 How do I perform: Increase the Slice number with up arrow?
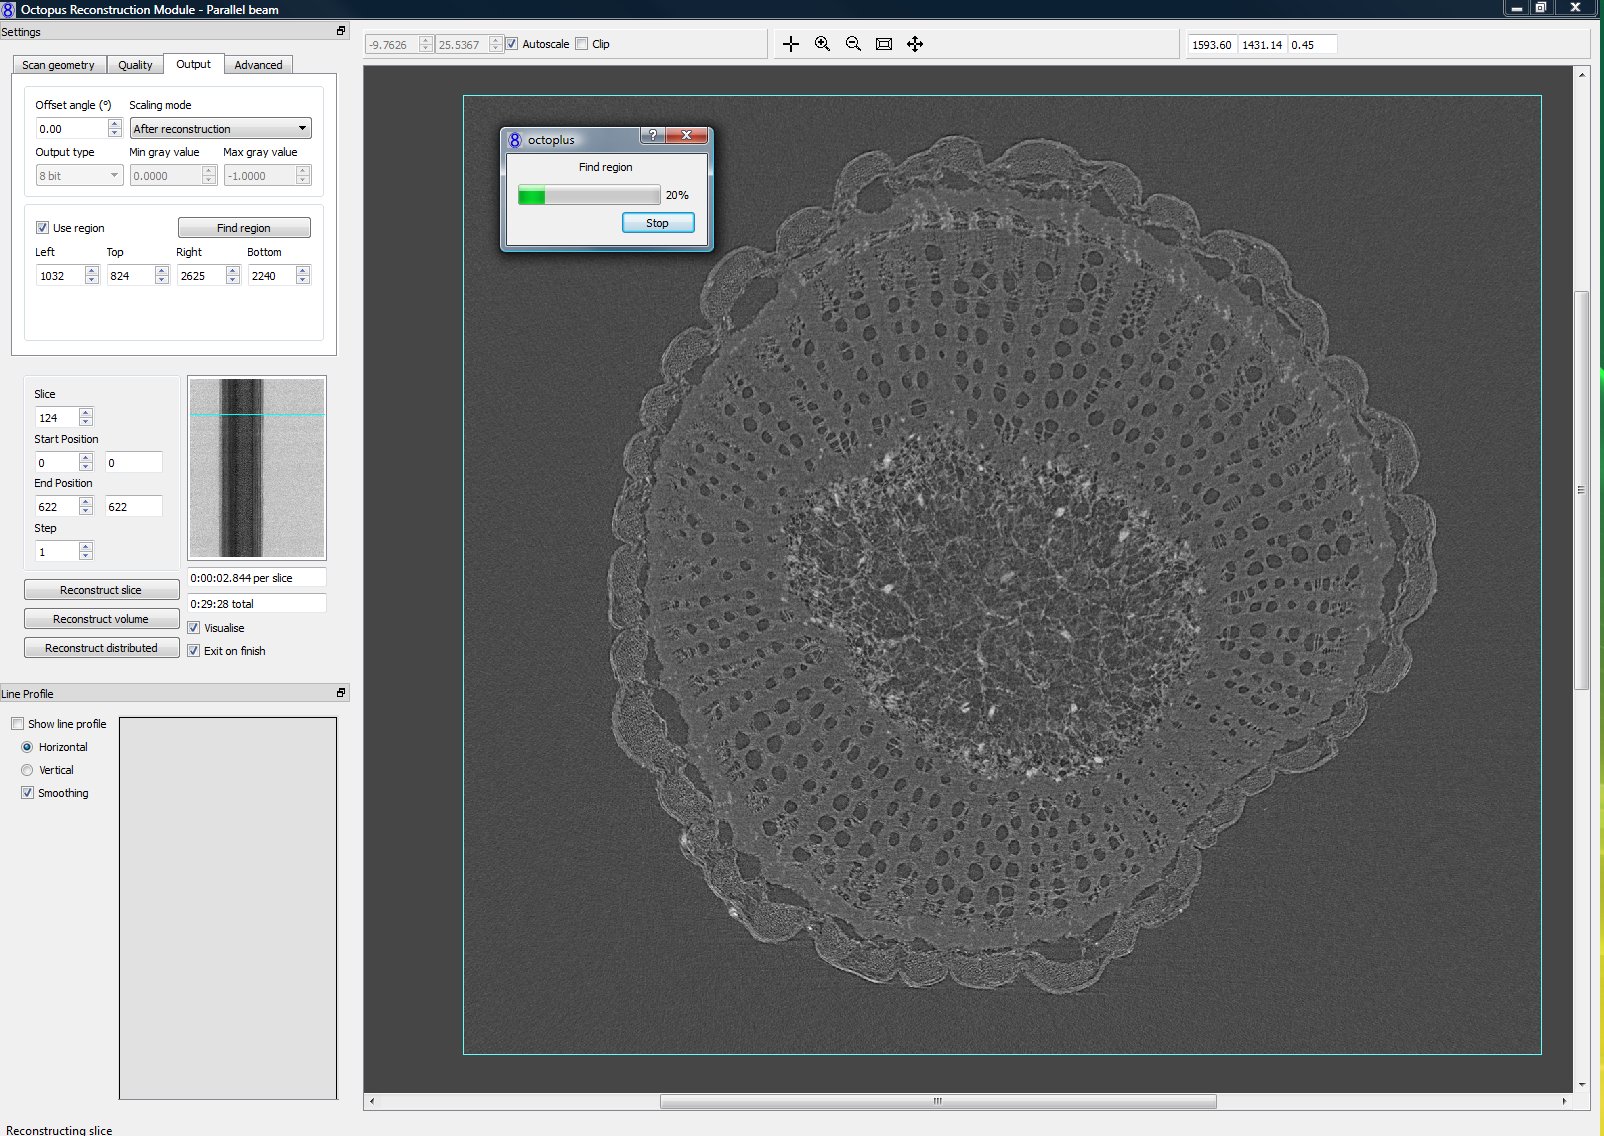click(x=86, y=413)
